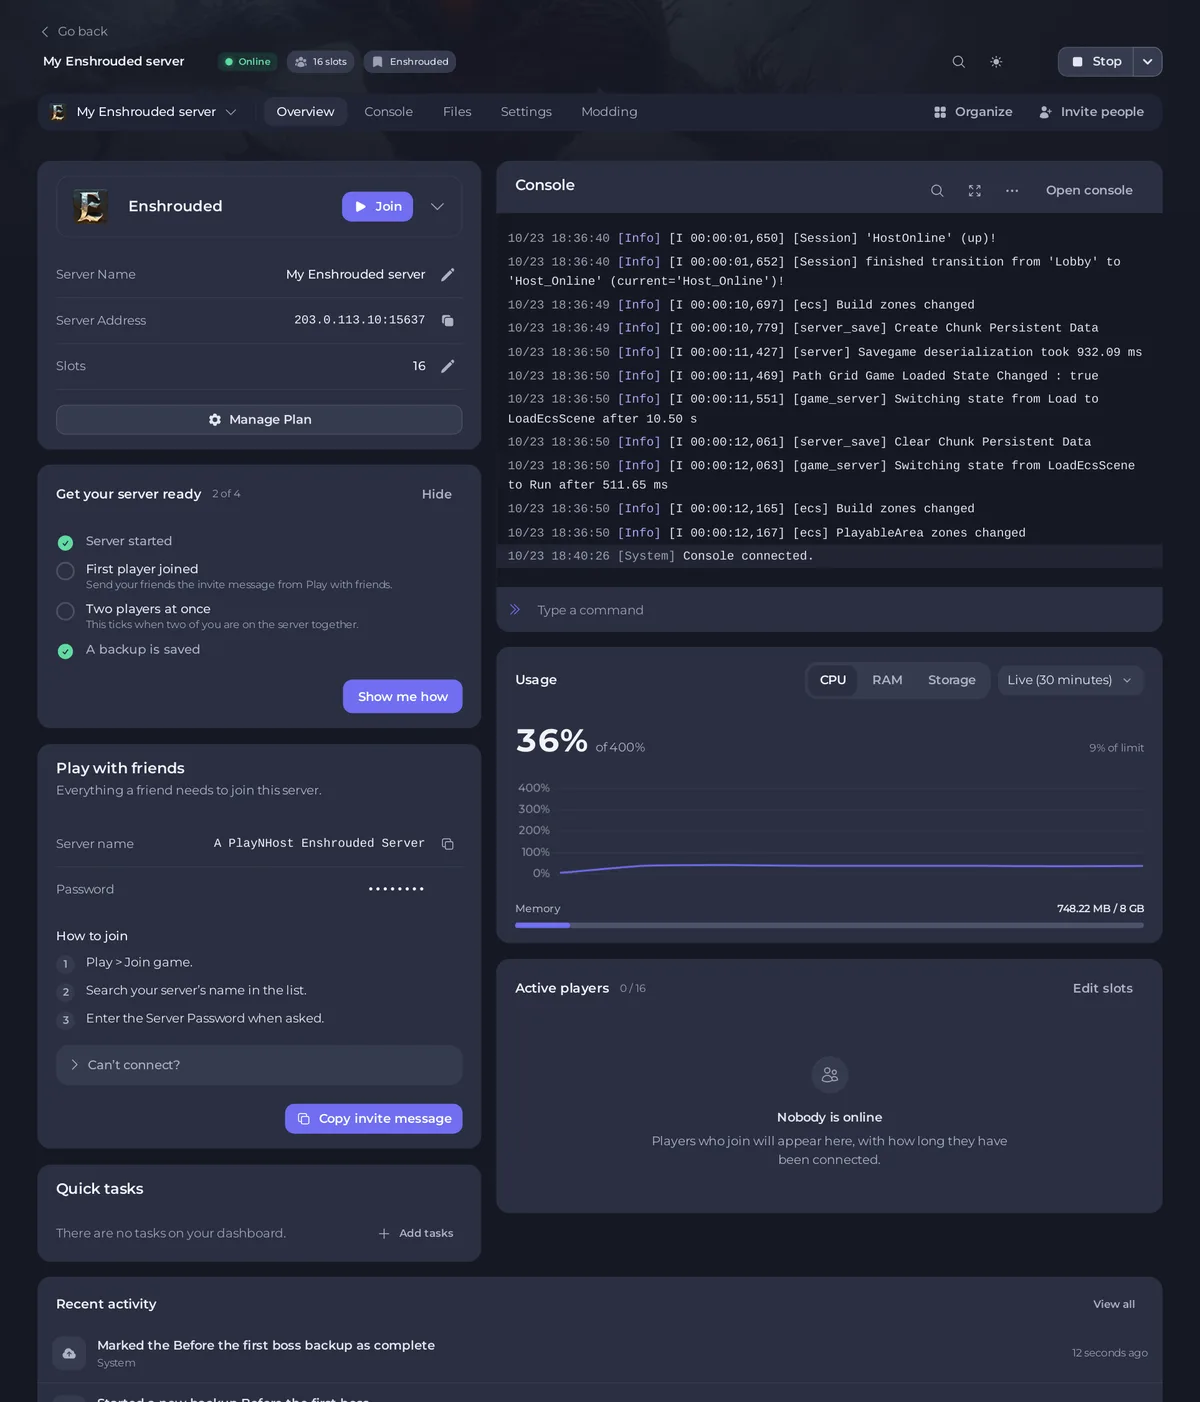Click the Enshrouded game tag badge
The height and width of the screenshot is (1402, 1200).
click(410, 62)
